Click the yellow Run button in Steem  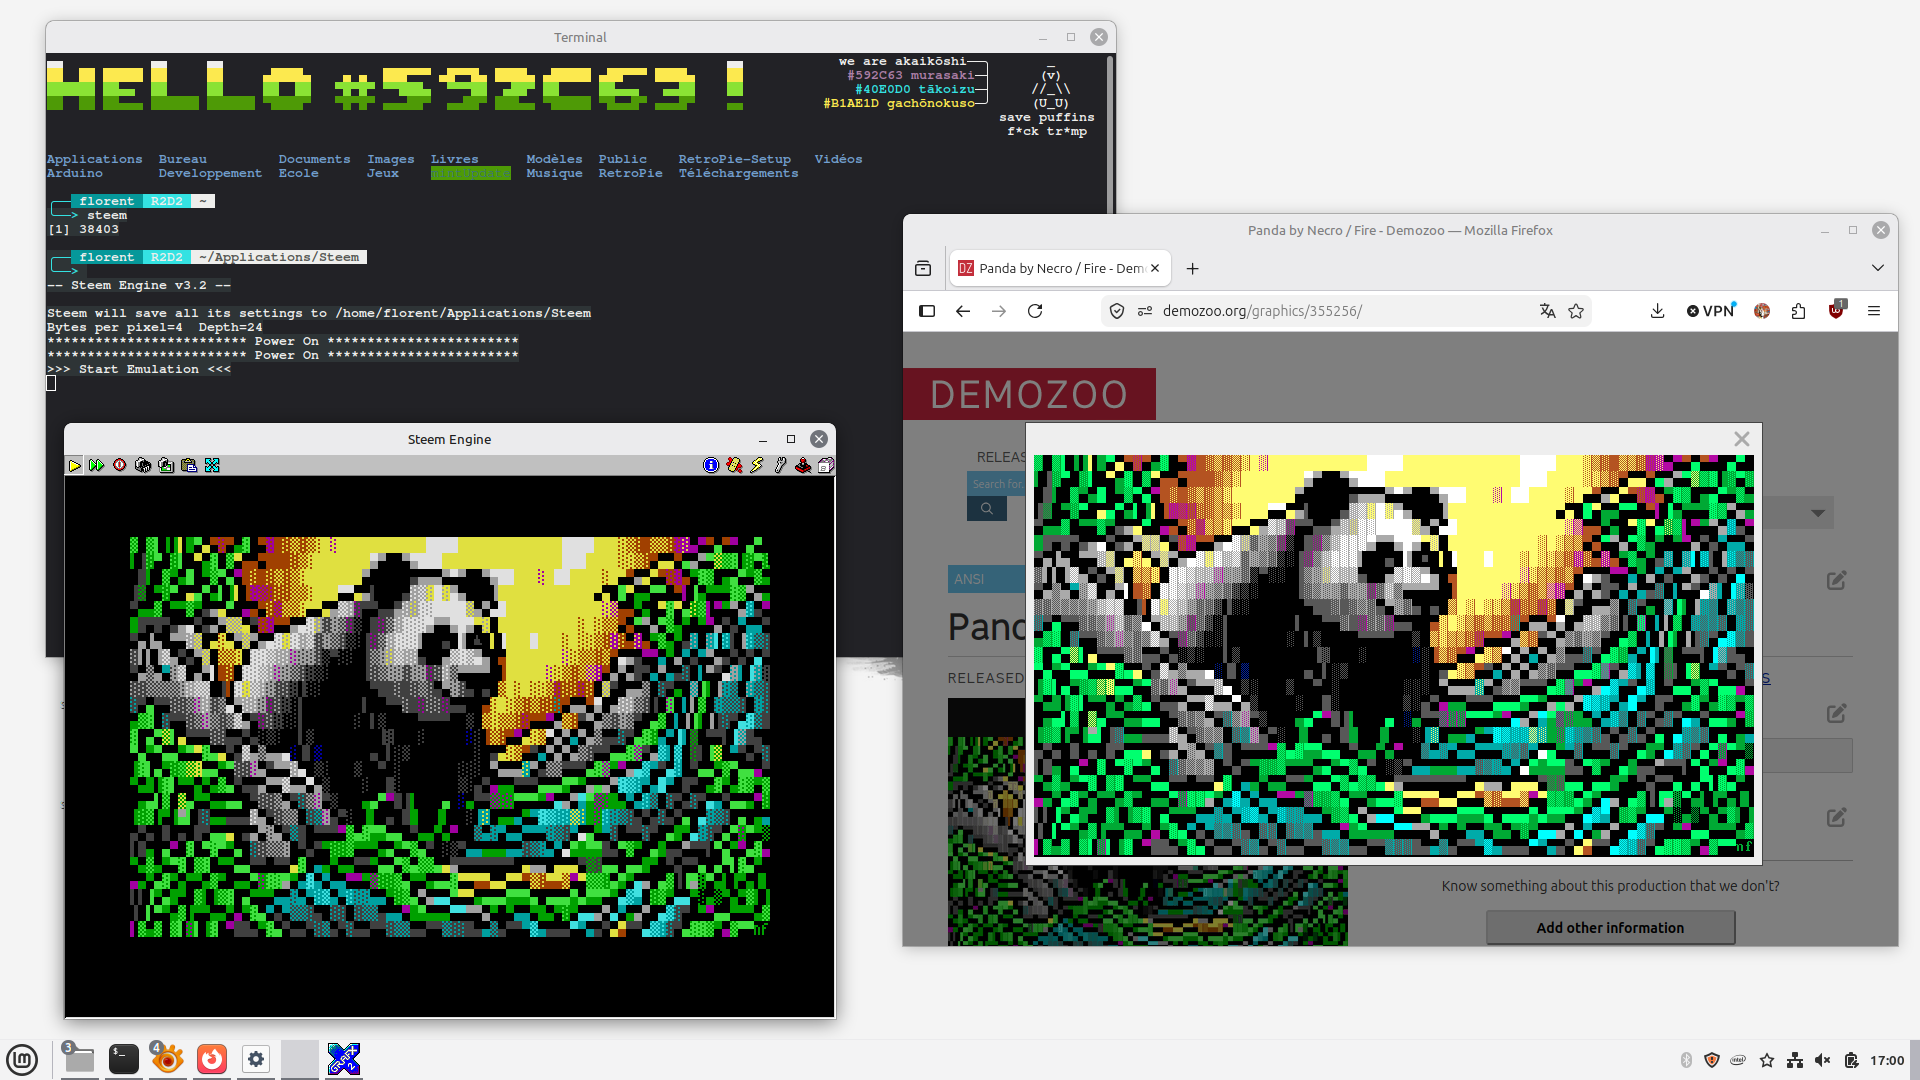pyautogui.click(x=74, y=465)
